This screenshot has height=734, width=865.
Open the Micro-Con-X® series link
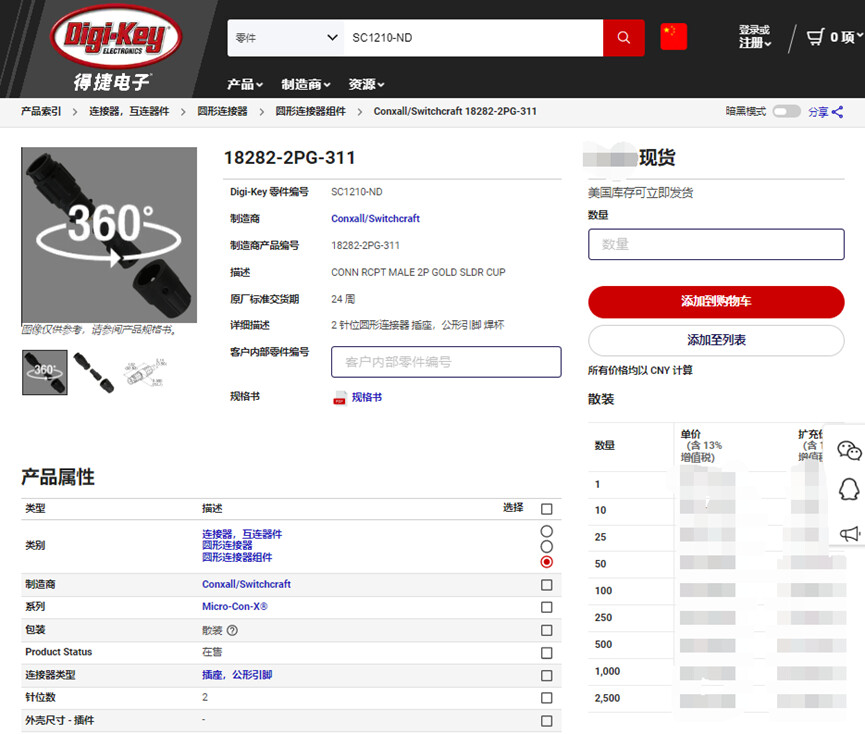coord(234,607)
